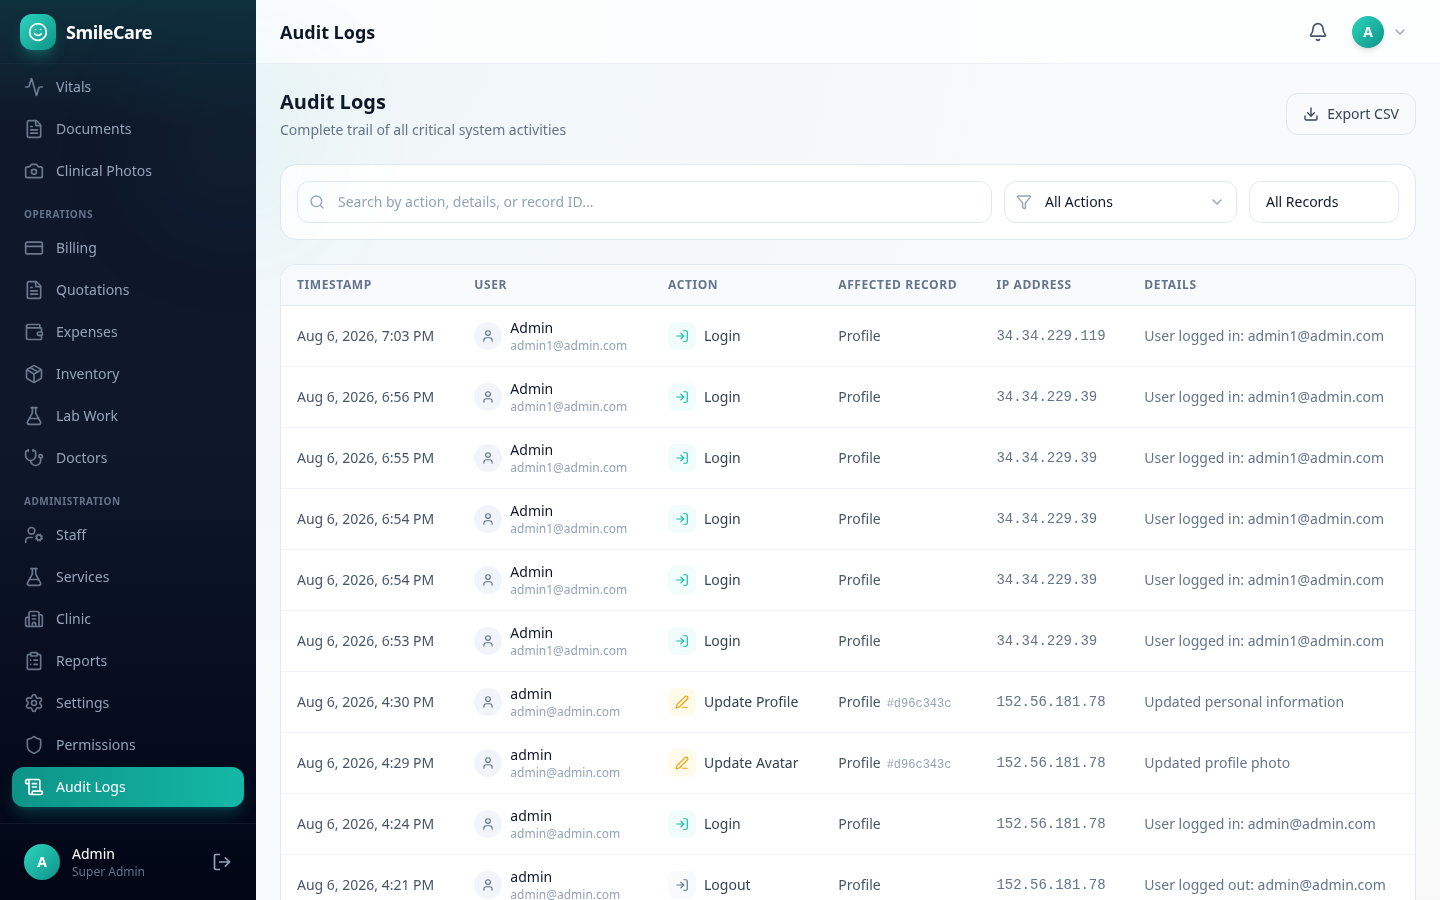Image resolution: width=1440 pixels, height=900 pixels.
Task: Go to the Quotations page
Action: 128,290
